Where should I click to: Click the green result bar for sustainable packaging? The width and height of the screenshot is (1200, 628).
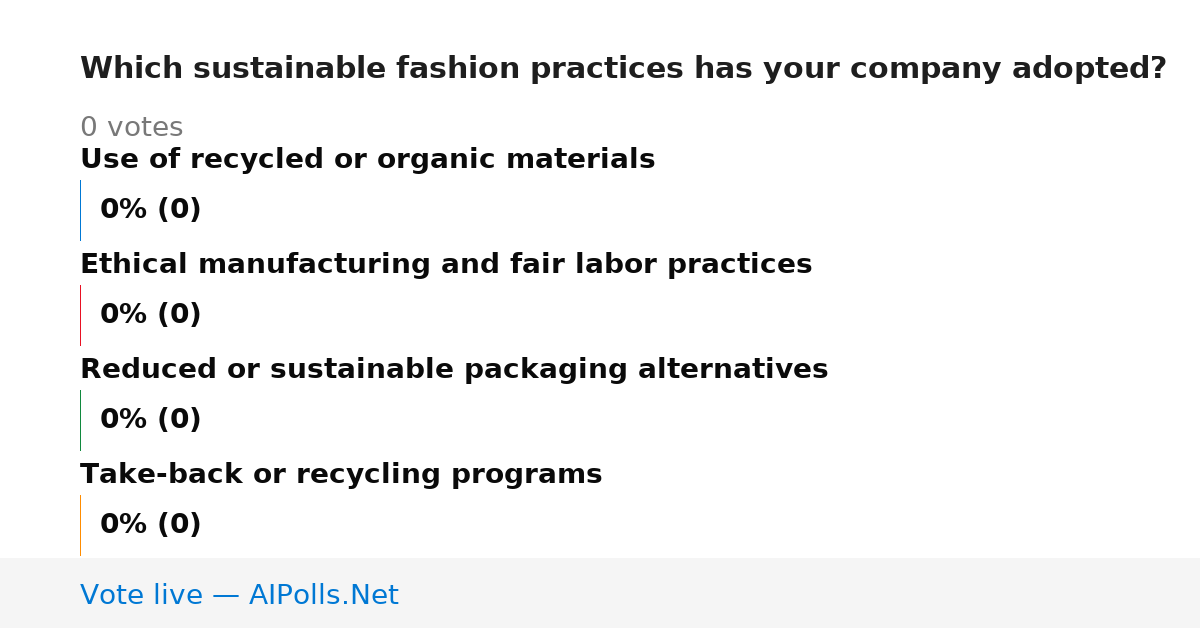[80, 420]
